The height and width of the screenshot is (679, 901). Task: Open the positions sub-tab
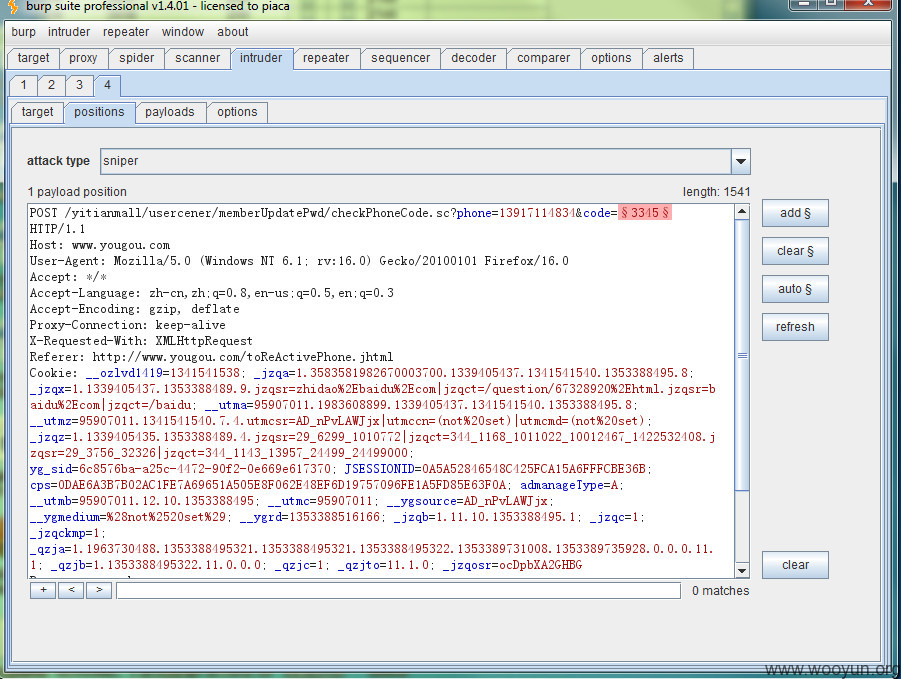pos(99,112)
